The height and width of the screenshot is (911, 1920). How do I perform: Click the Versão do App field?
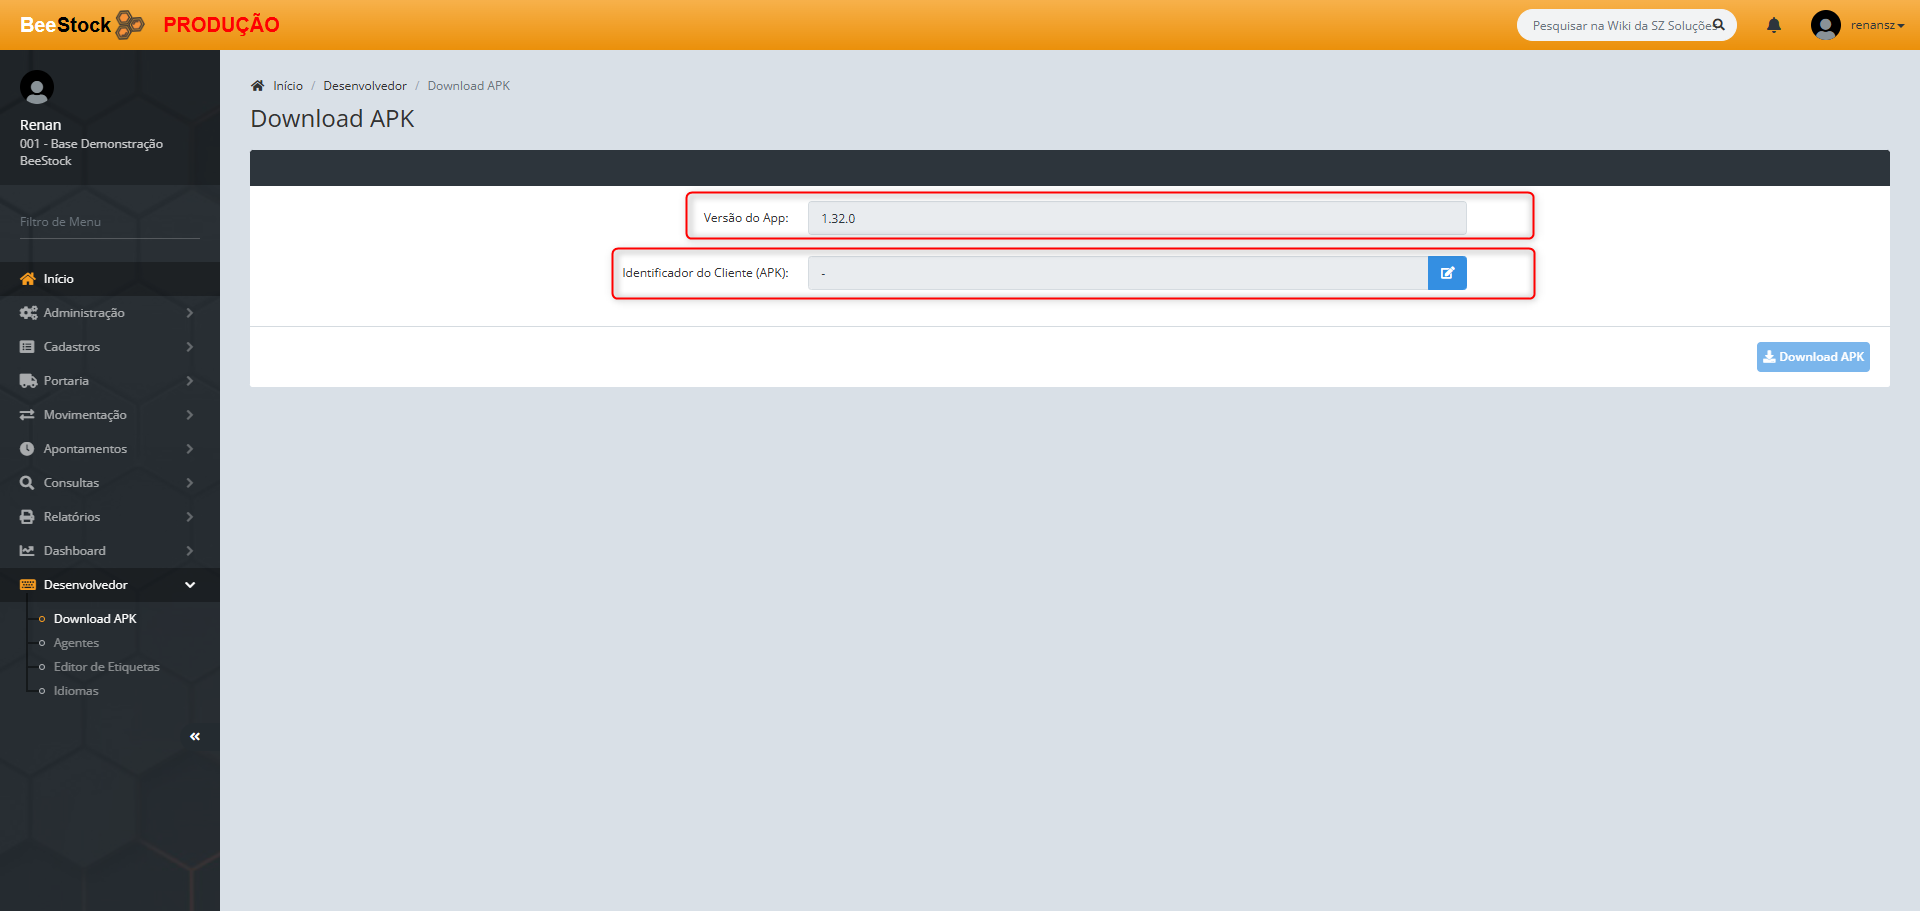click(x=1137, y=218)
